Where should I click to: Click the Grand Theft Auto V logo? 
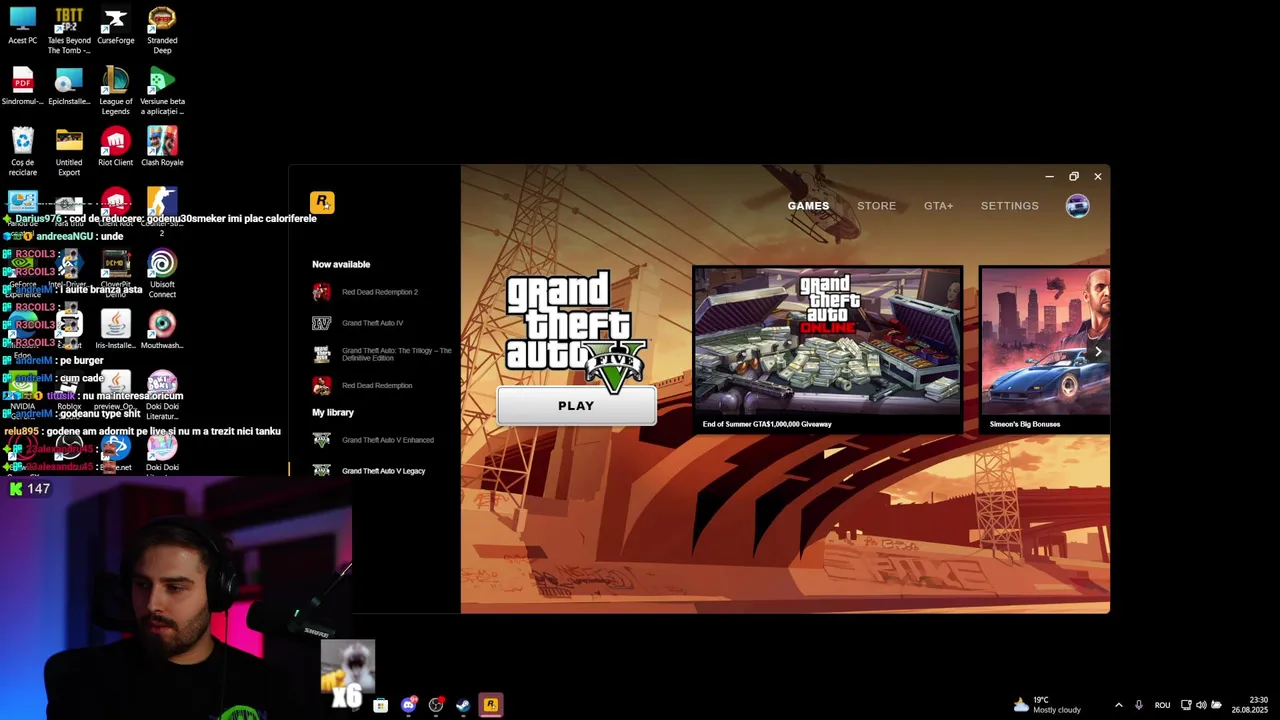pos(576,330)
